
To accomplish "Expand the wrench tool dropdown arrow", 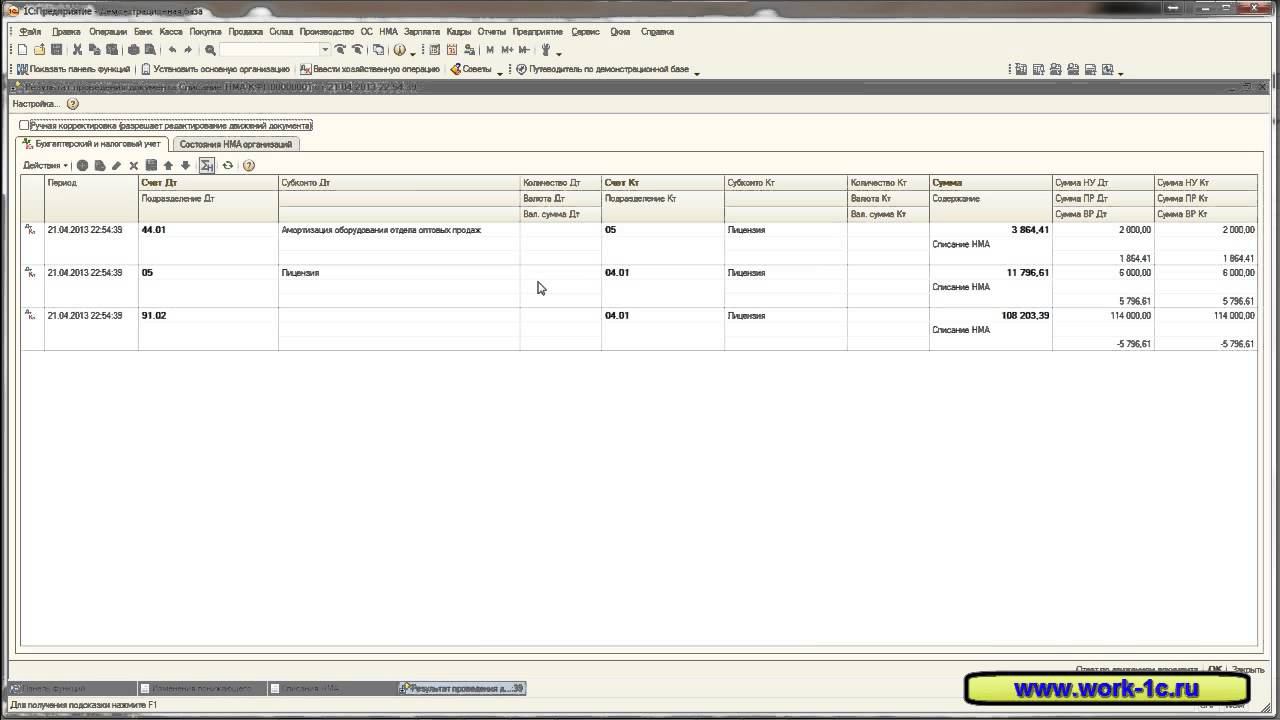I will 558,52.
